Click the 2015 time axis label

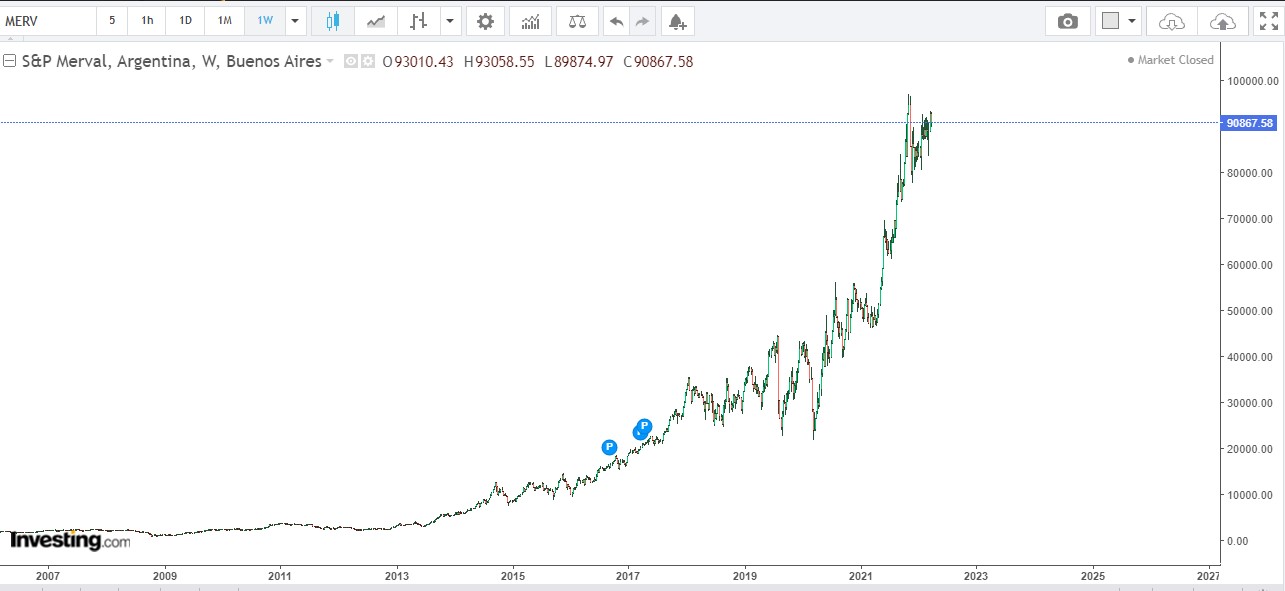[x=513, y=576]
